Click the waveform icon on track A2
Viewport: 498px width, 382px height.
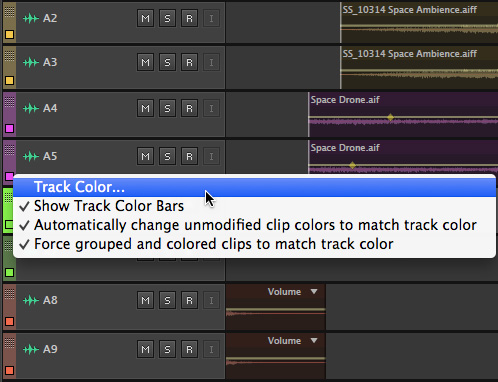[31, 18]
